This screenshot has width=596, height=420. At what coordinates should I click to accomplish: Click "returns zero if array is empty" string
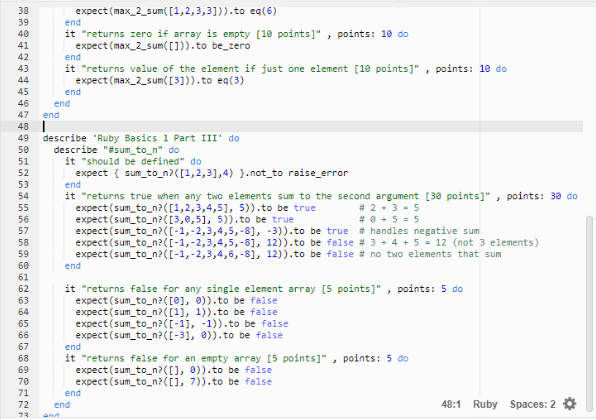201,34
